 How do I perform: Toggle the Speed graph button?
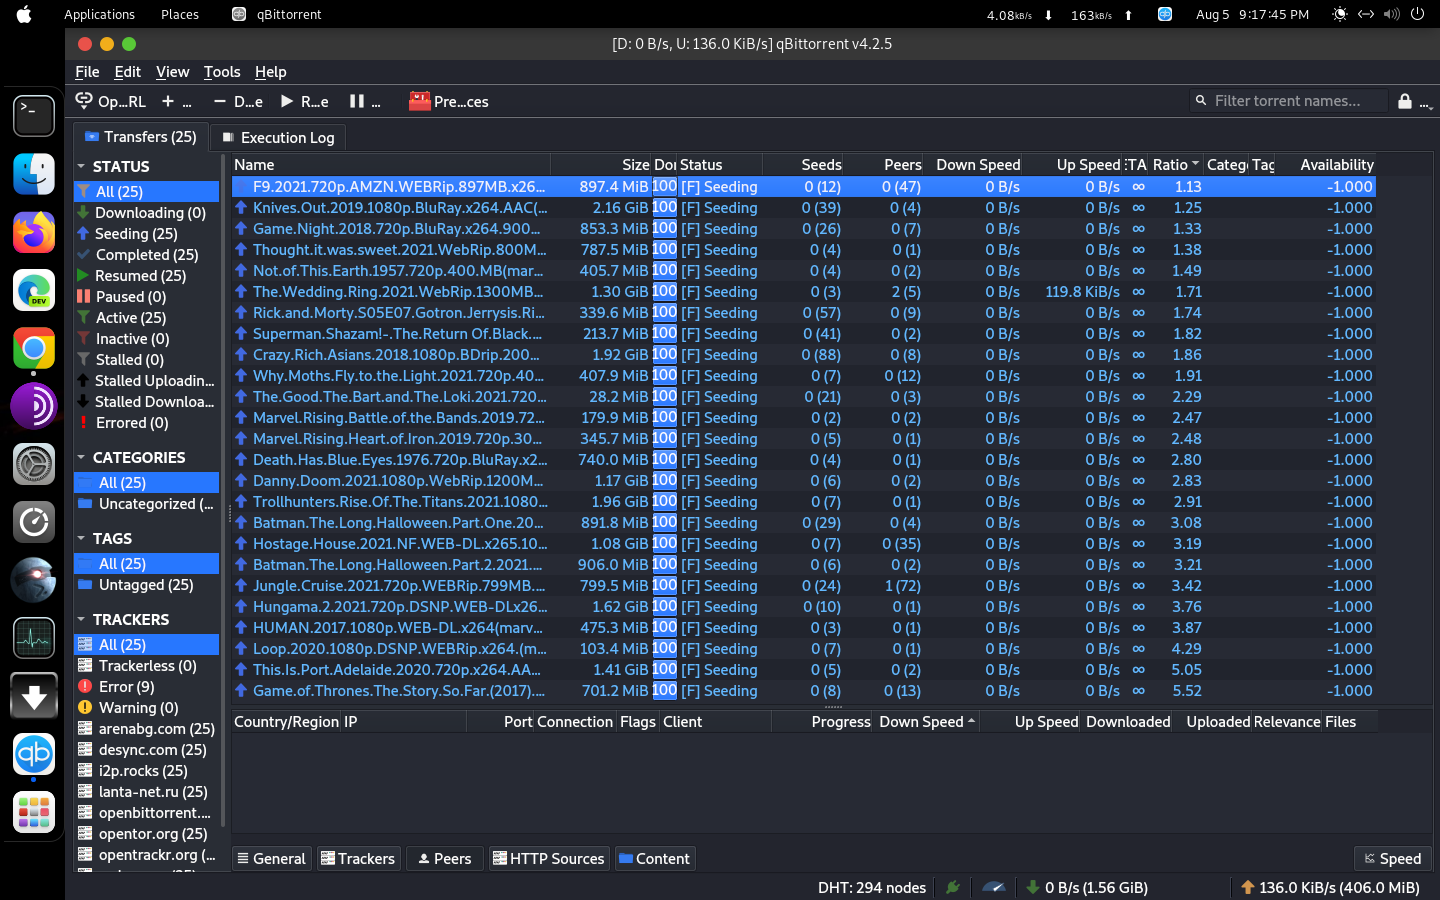(x=1392, y=858)
